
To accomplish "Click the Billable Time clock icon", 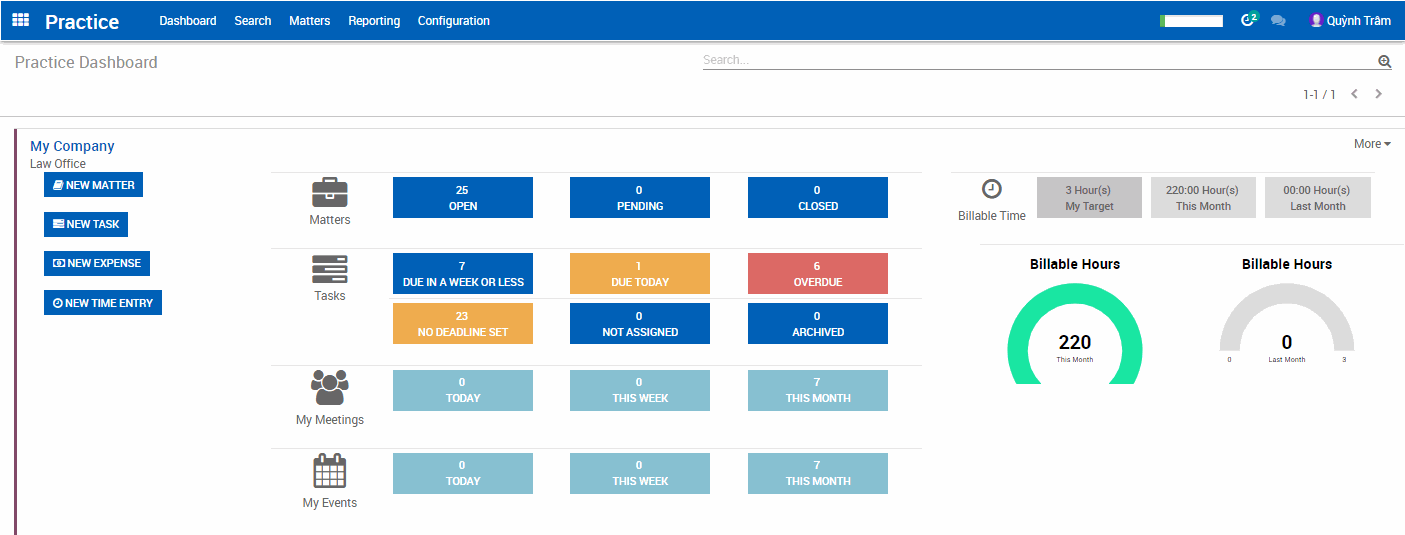I will 992,189.
